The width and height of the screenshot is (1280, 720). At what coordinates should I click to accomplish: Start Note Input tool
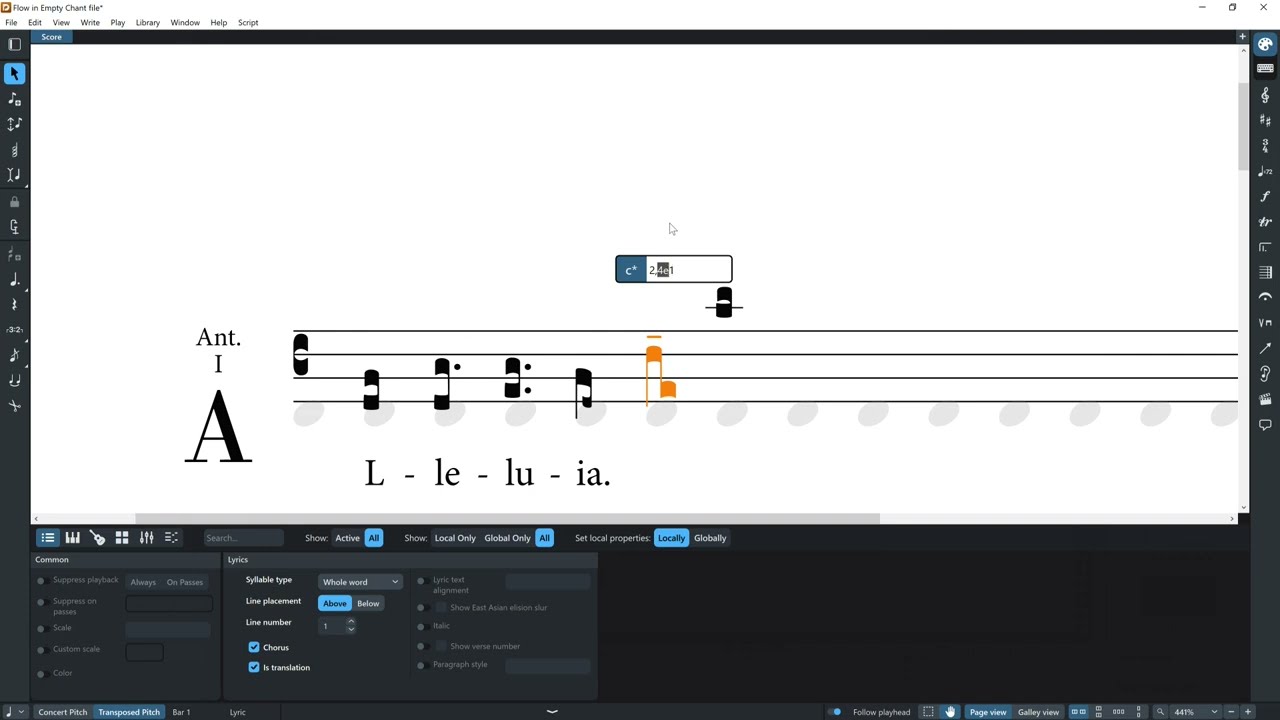coord(14,99)
